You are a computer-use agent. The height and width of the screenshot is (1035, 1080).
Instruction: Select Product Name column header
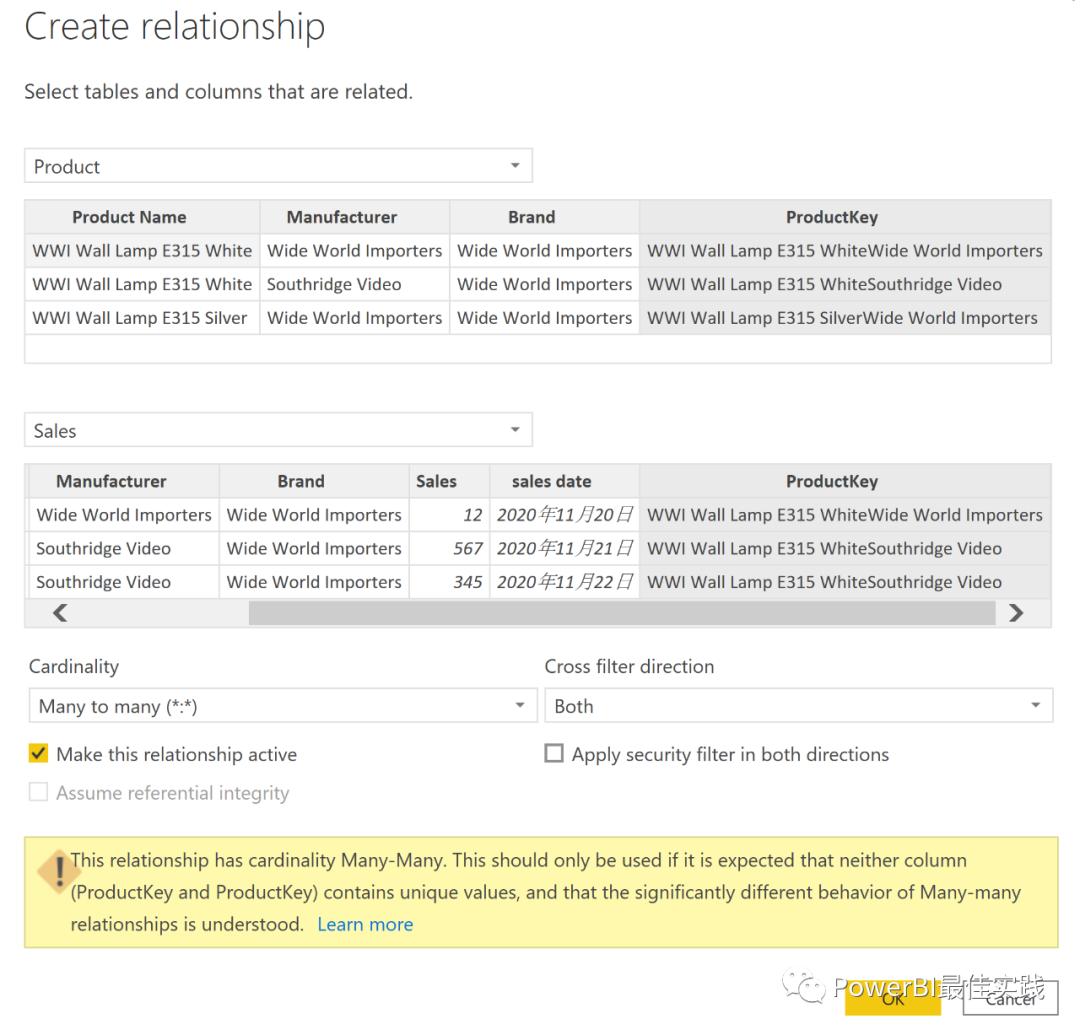tap(129, 217)
